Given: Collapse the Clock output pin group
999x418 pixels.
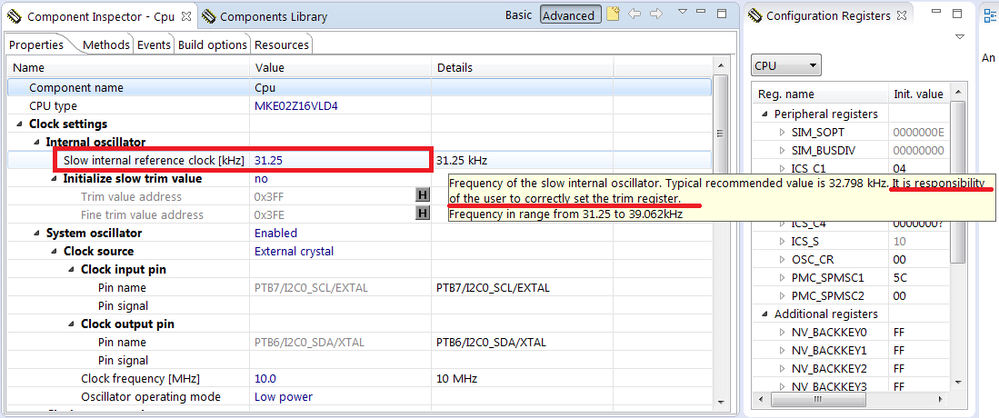Looking at the screenshot, I should 71,324.
